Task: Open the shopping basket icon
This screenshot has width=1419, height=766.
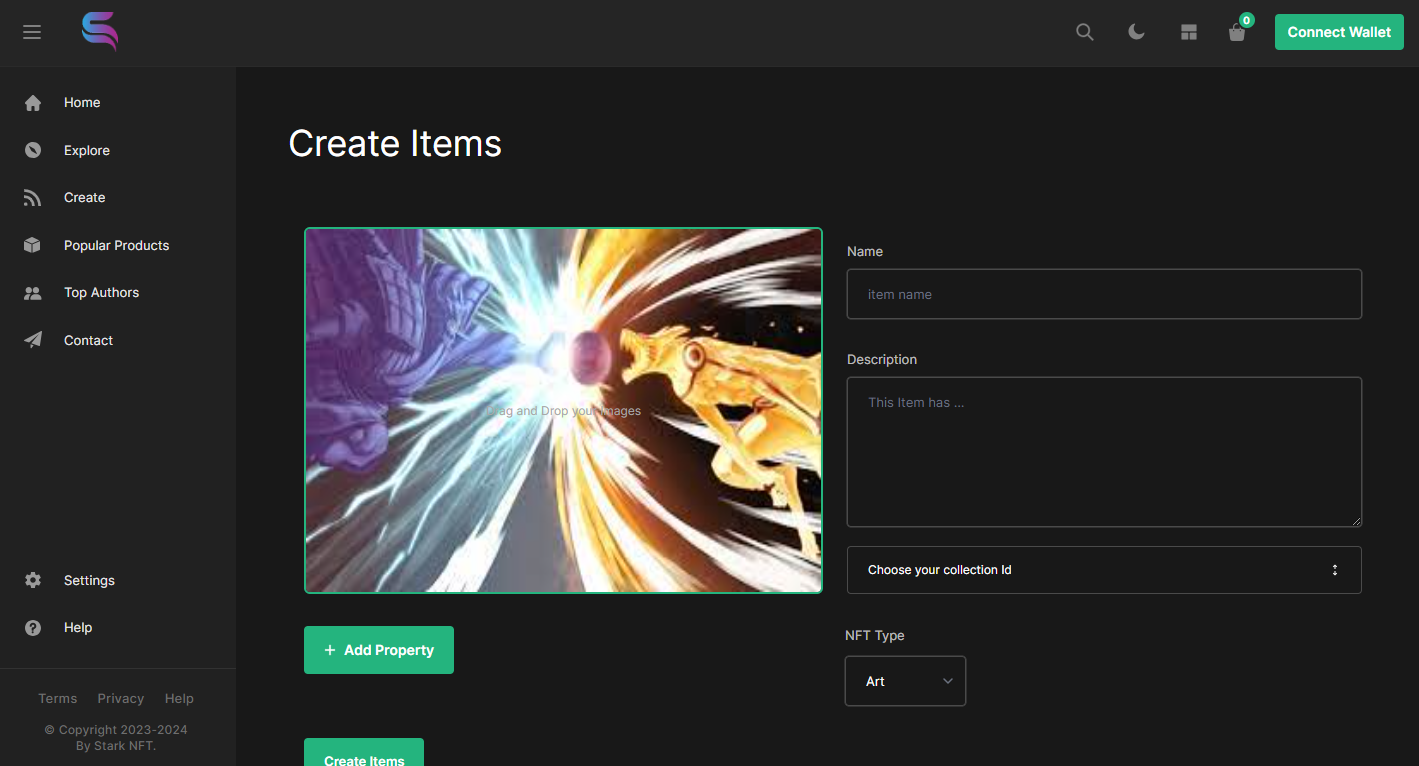Action: (1237, 33)
